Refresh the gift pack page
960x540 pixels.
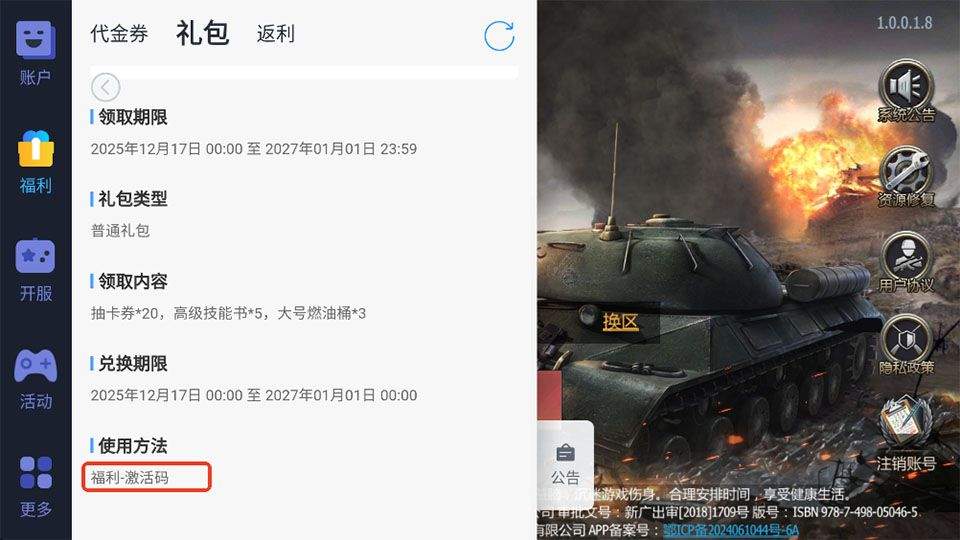(x=499, y=36)
